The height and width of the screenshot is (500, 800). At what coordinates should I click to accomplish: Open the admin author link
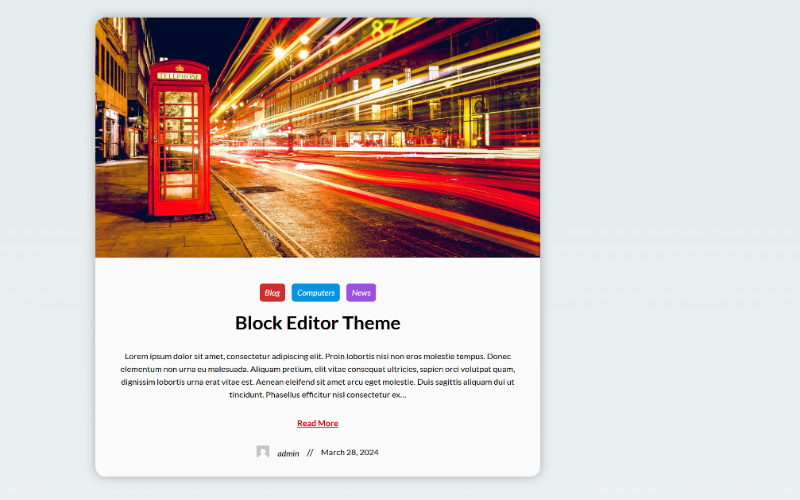point(288,453)
